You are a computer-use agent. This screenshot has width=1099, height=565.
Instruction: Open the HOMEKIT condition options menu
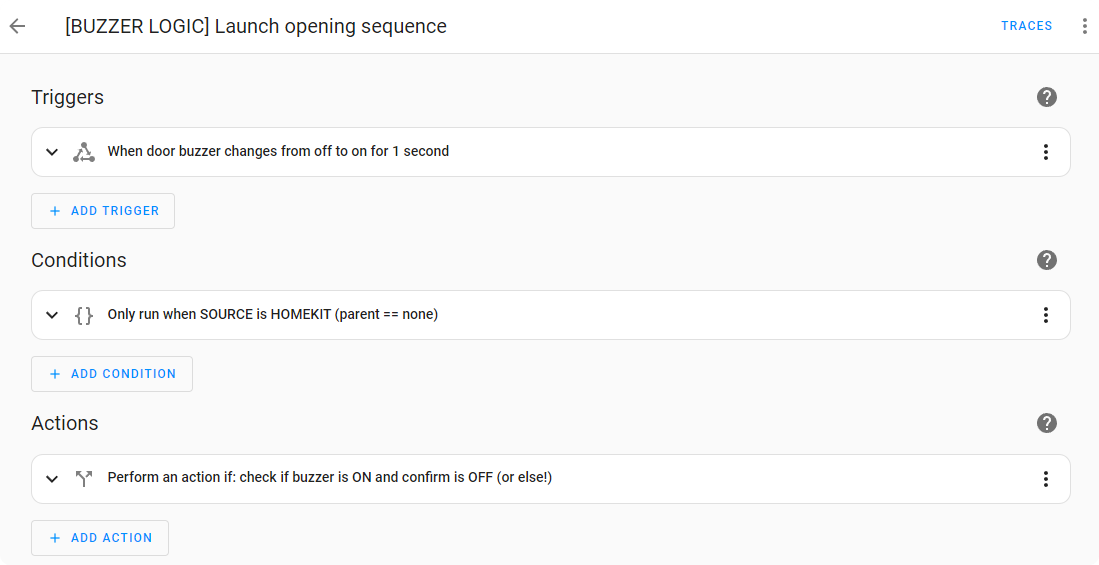tap(1045, 315)
